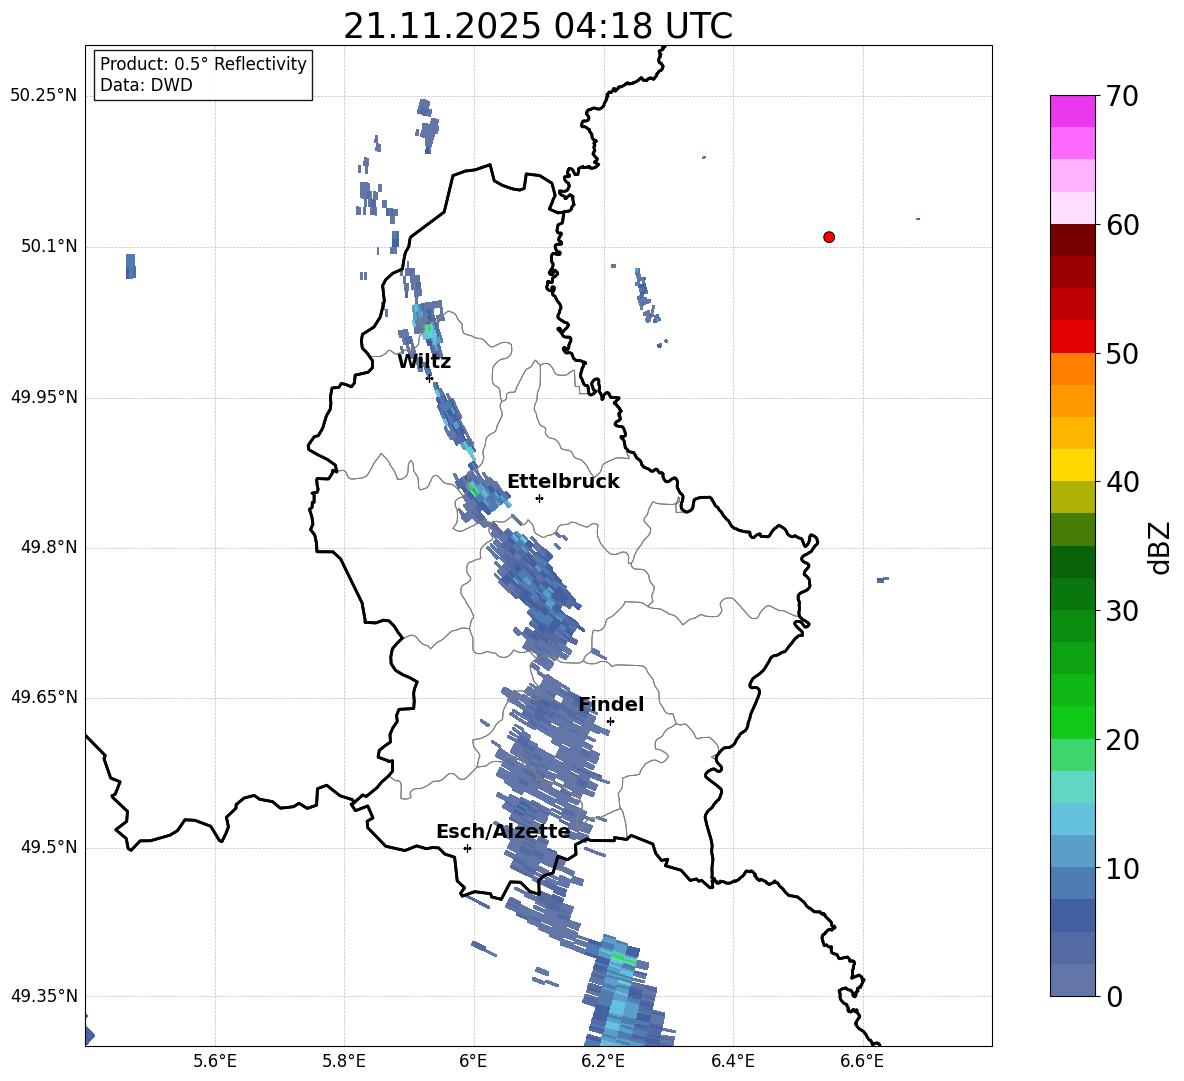Click the latitude label 50.1°N
This screenshot has height=1081, width=1184.
[x=49, y=247]
